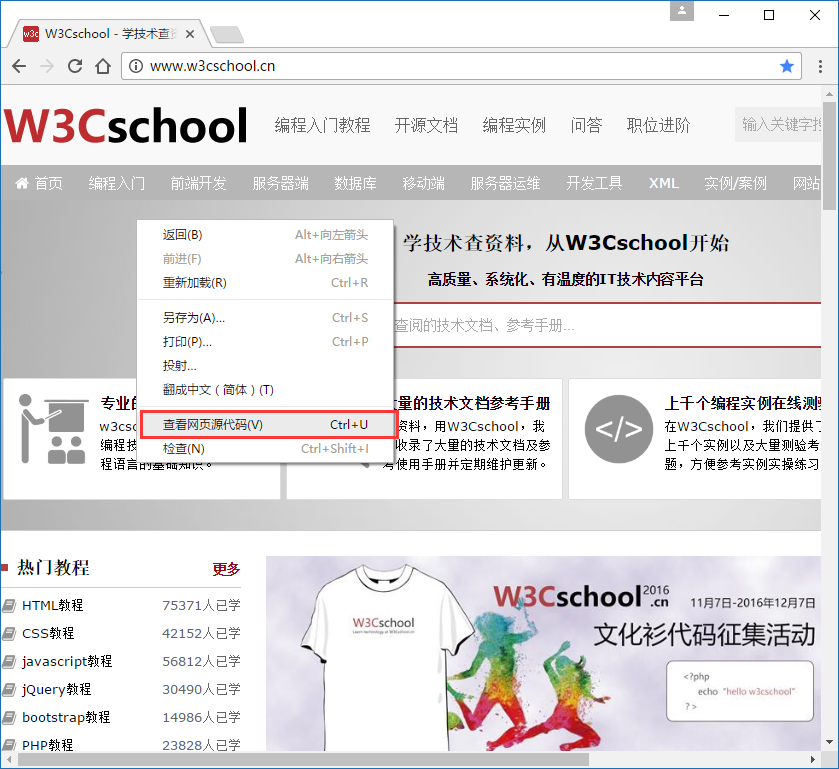Open bootstrap教程 tutorial link
This screenshot has width=839, height=769.
coord(66,717)
